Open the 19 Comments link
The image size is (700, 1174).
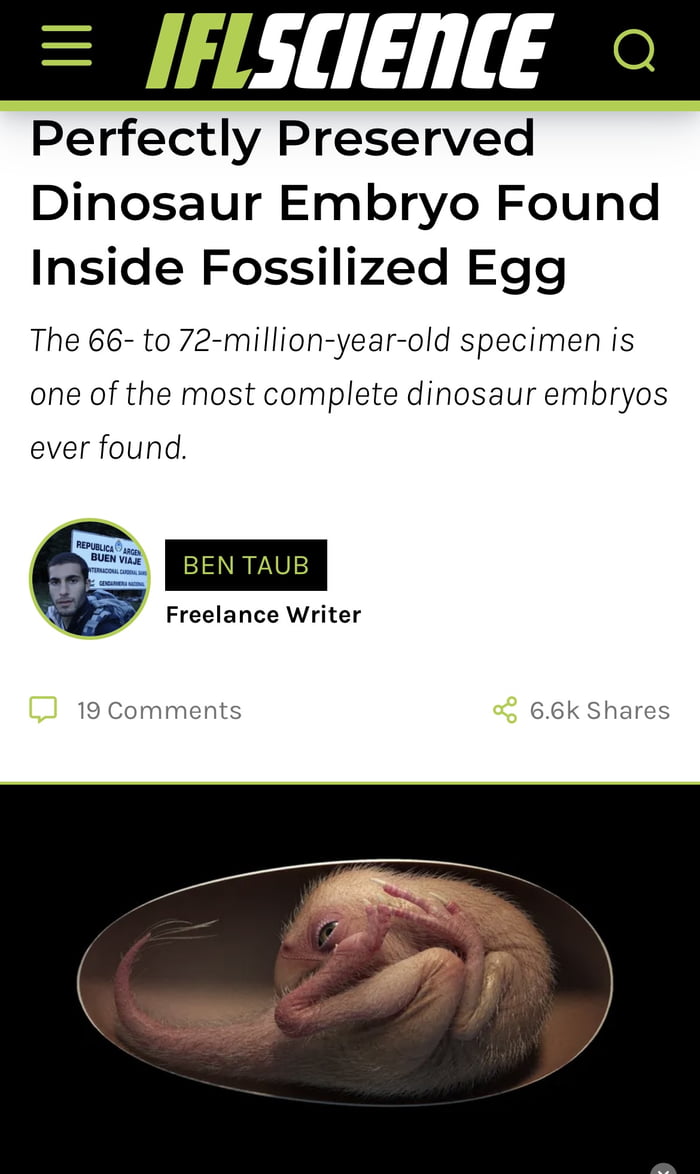[x=158, y=710]
